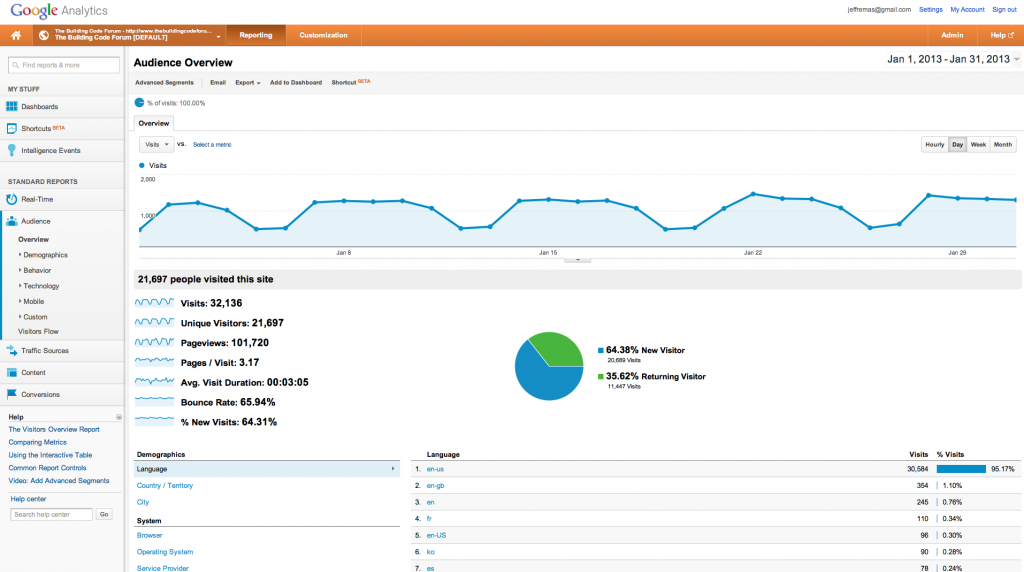
Task: Open My Account link
Action: 967,10
